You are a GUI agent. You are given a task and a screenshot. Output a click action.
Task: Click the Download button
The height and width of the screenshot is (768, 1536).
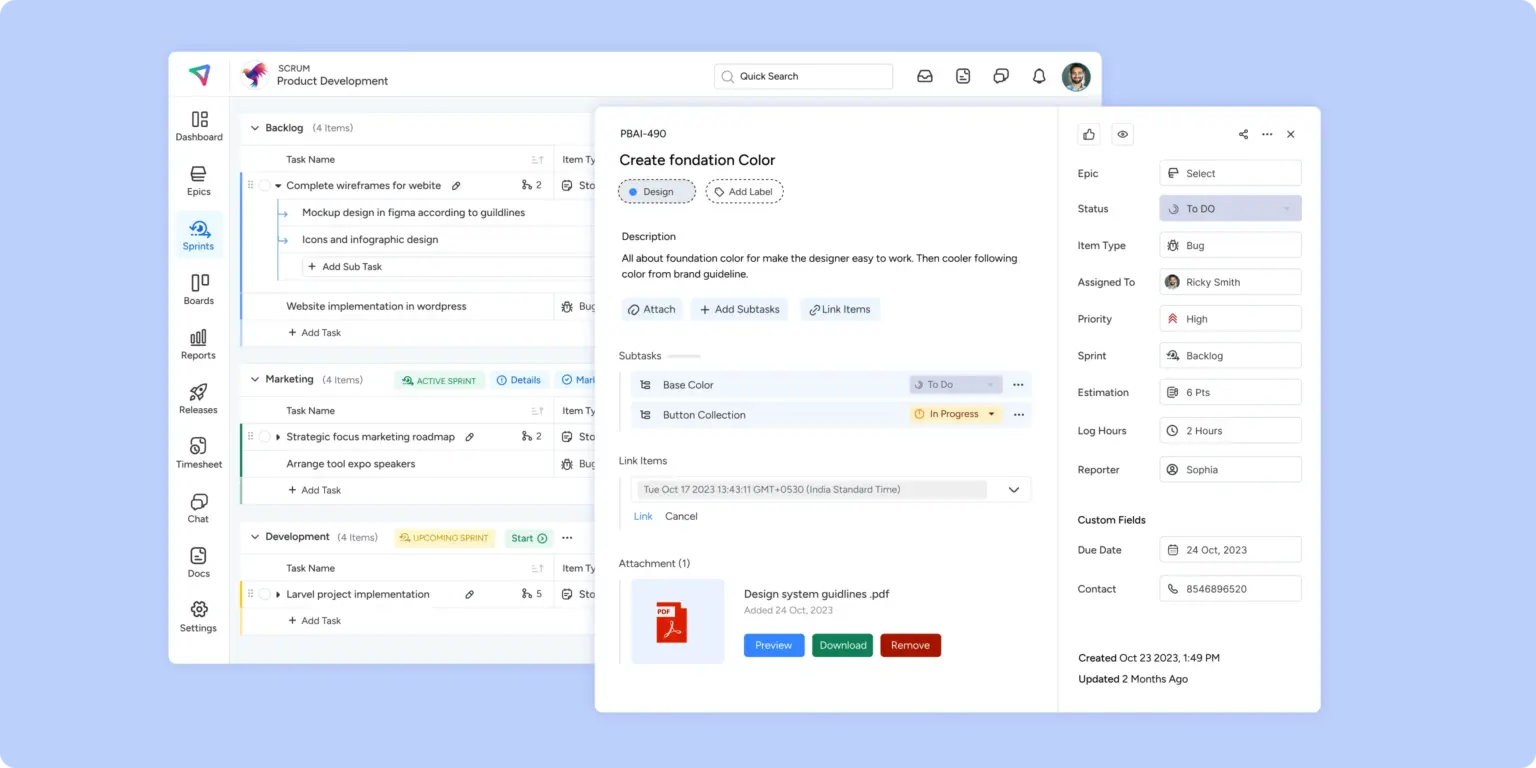(x=842, y=645)
